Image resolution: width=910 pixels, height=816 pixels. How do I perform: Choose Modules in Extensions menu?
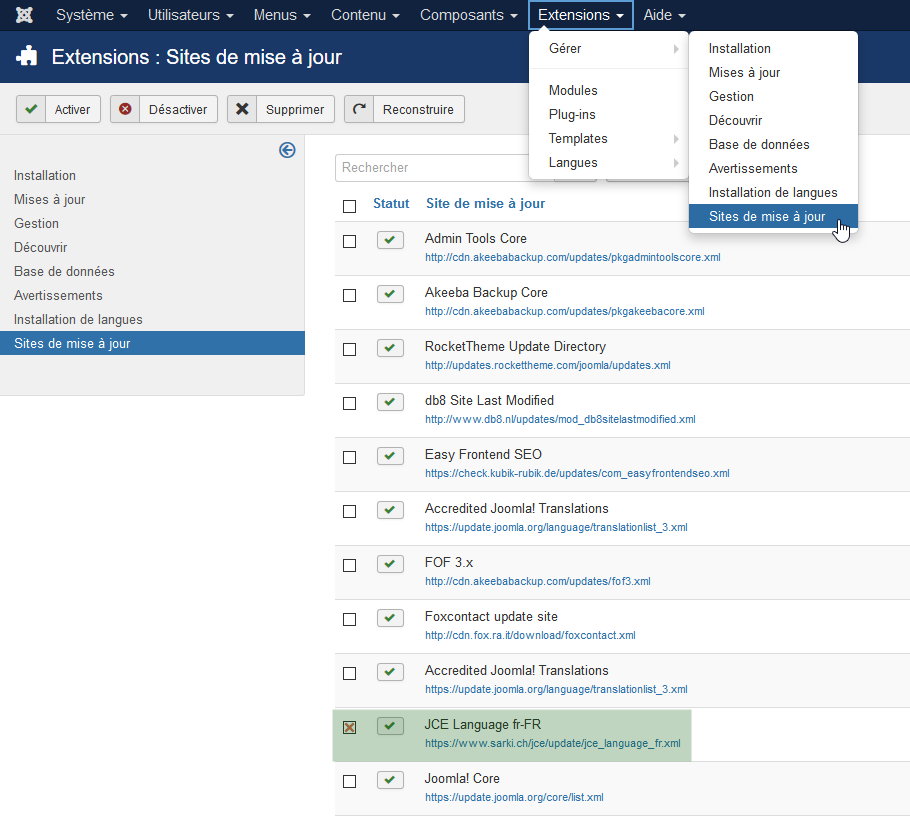(x=608, y=91)
